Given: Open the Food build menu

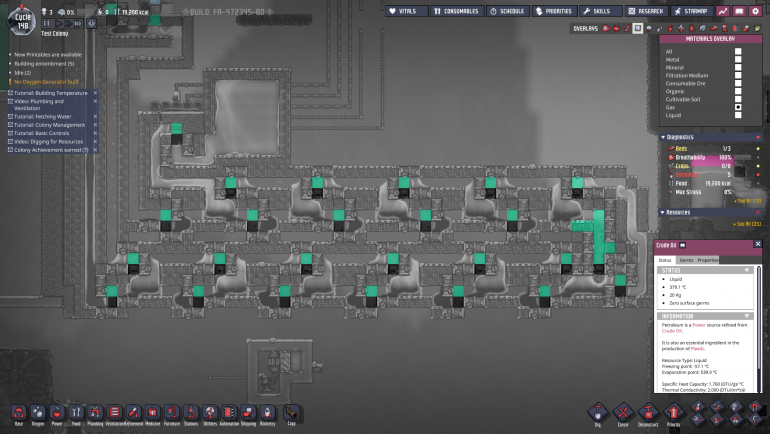Looking at the screenshot, I should click(x=76, y=413).
